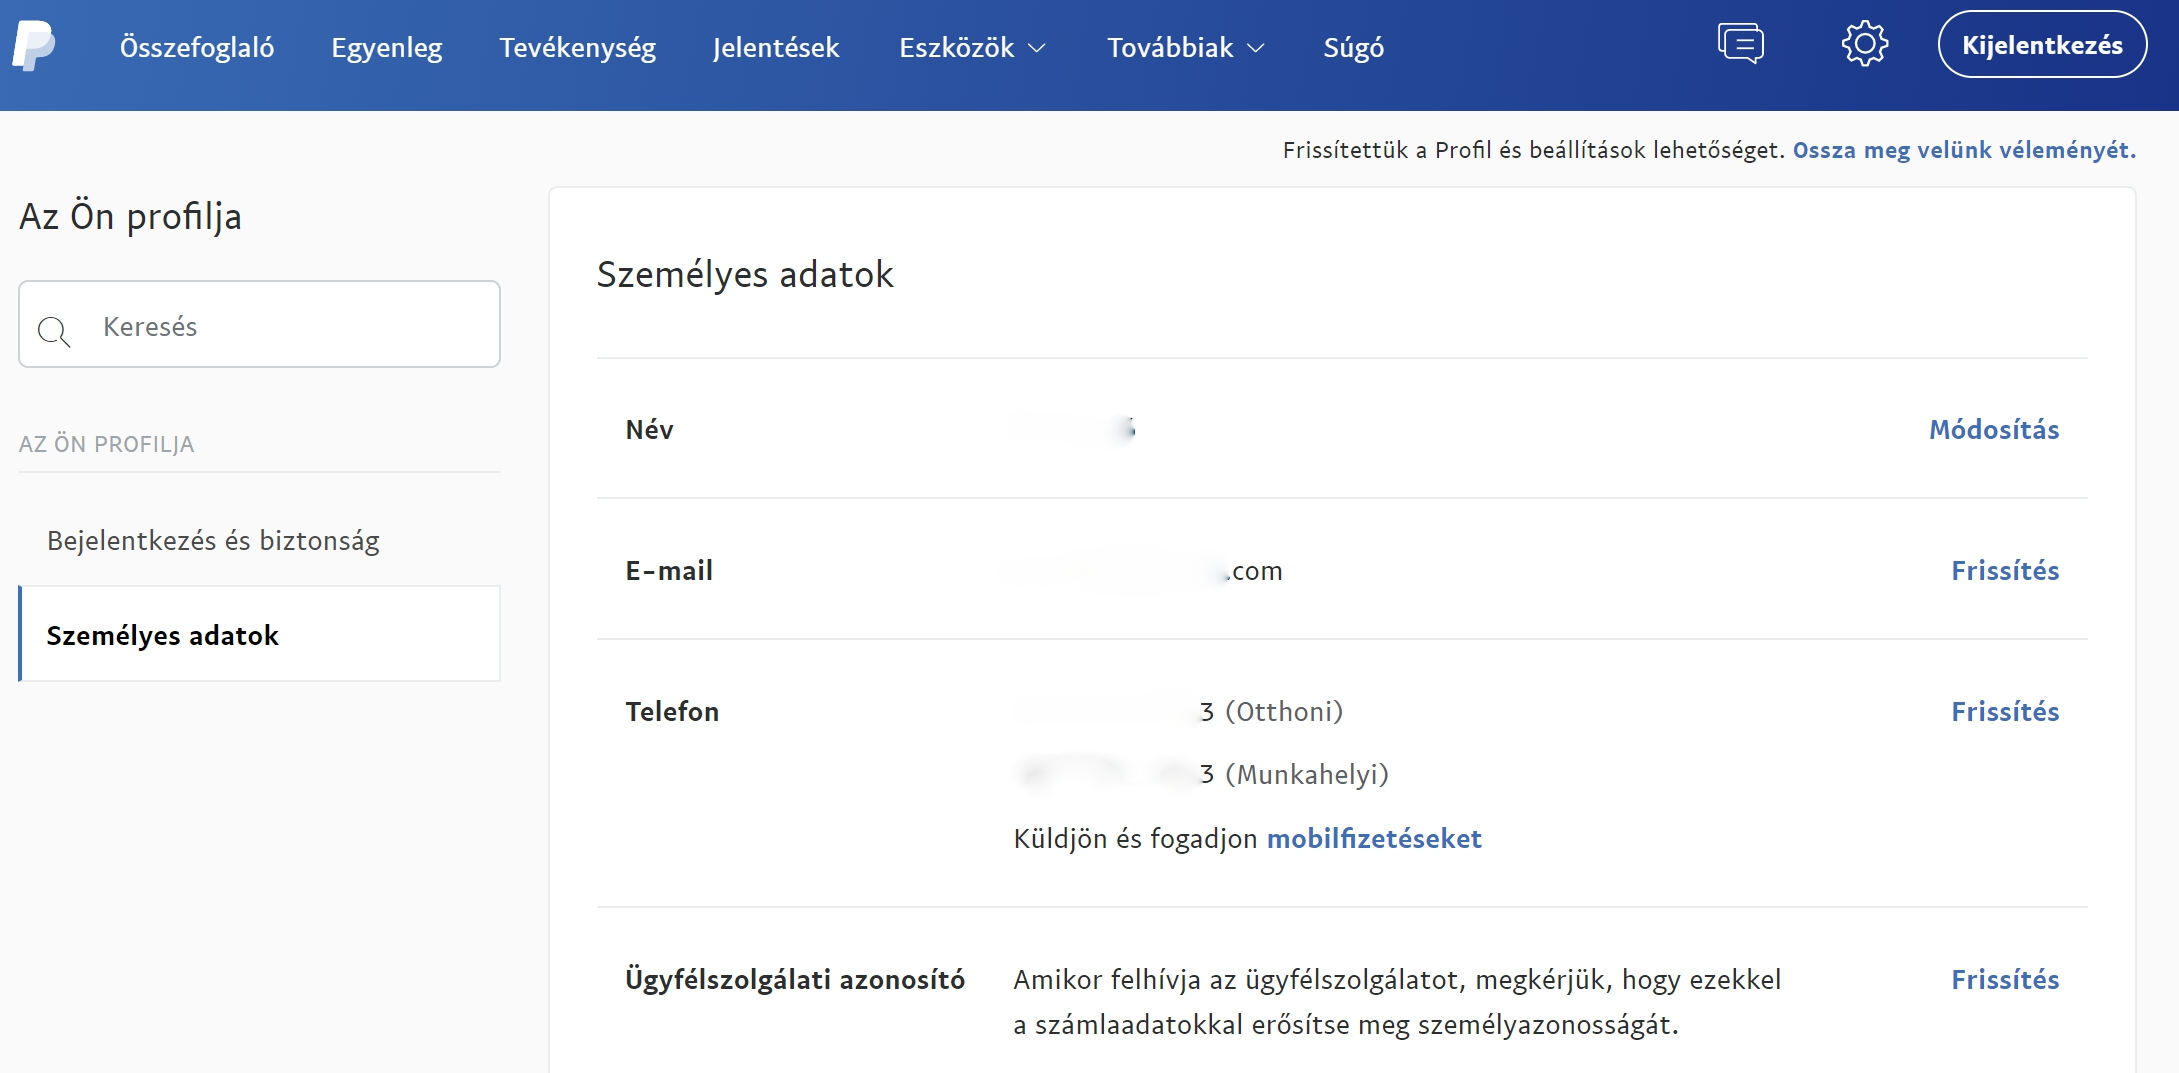Click Frissítés in the Telefon row
The height and width of the screenshot is (1073, 2179).
2004,711
